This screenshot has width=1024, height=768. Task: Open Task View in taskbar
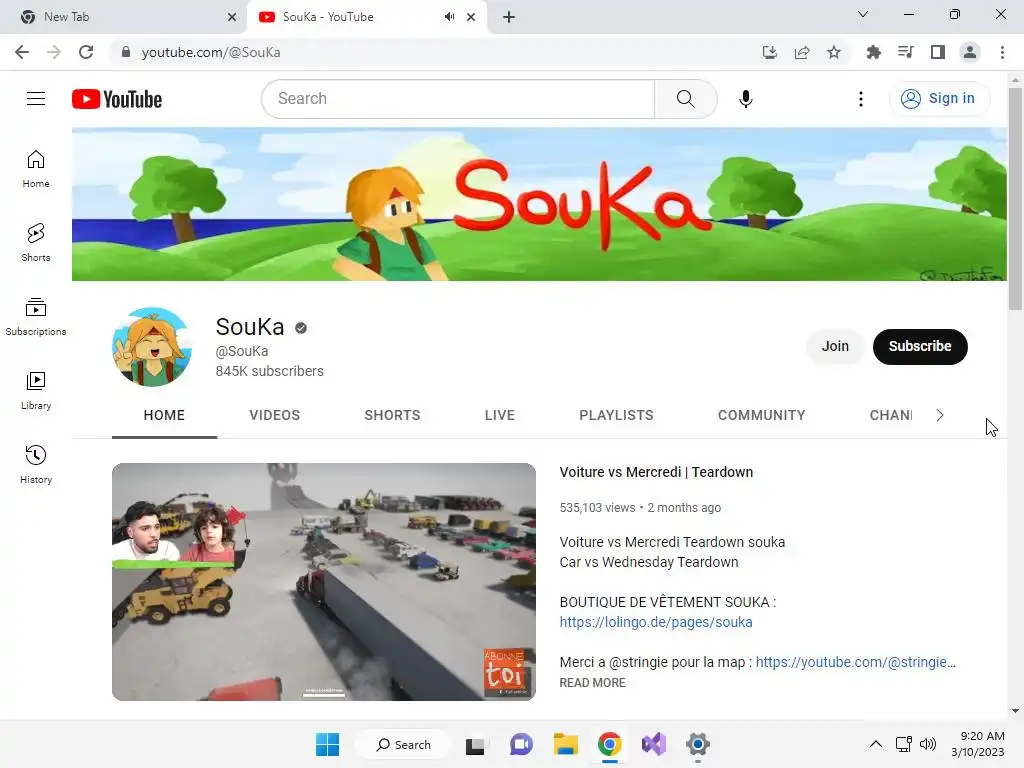[x=475, y=744]
